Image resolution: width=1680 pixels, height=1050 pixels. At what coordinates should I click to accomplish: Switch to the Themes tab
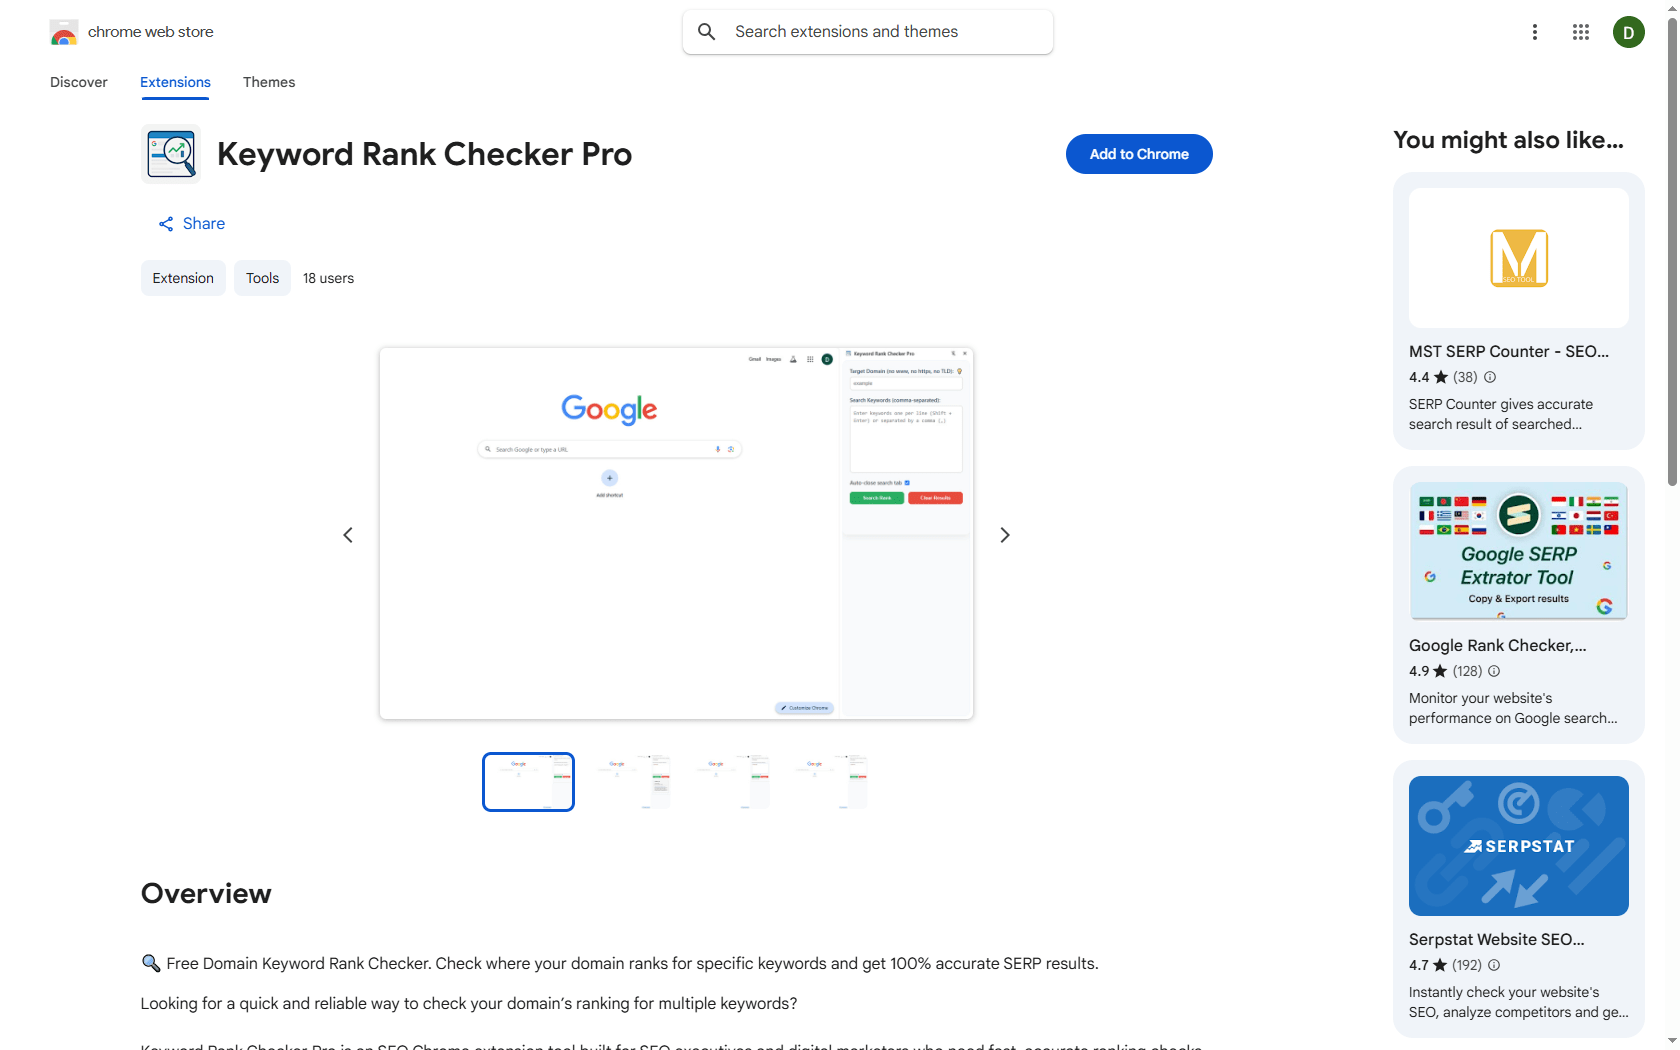pyautogui.click(x=269, y=82)
